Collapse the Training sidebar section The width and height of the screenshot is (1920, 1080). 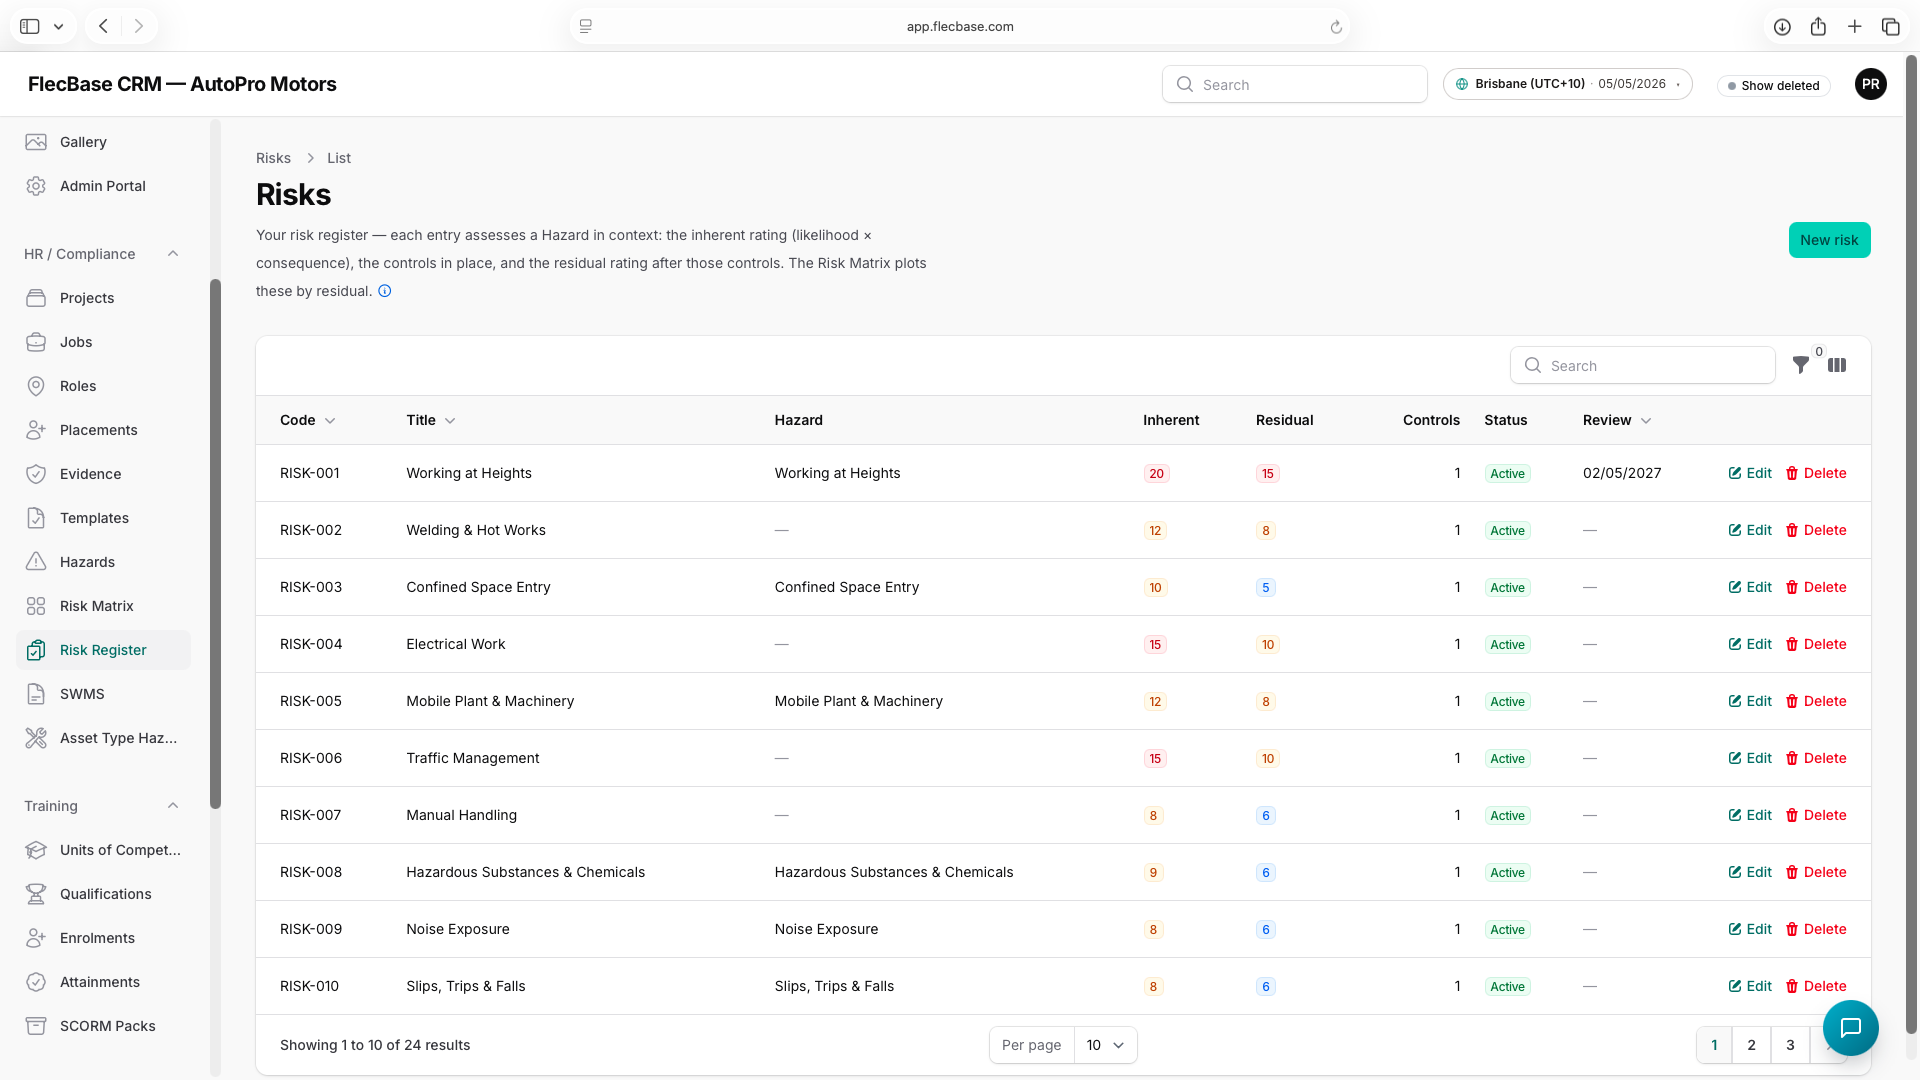[x=173, y=806]
